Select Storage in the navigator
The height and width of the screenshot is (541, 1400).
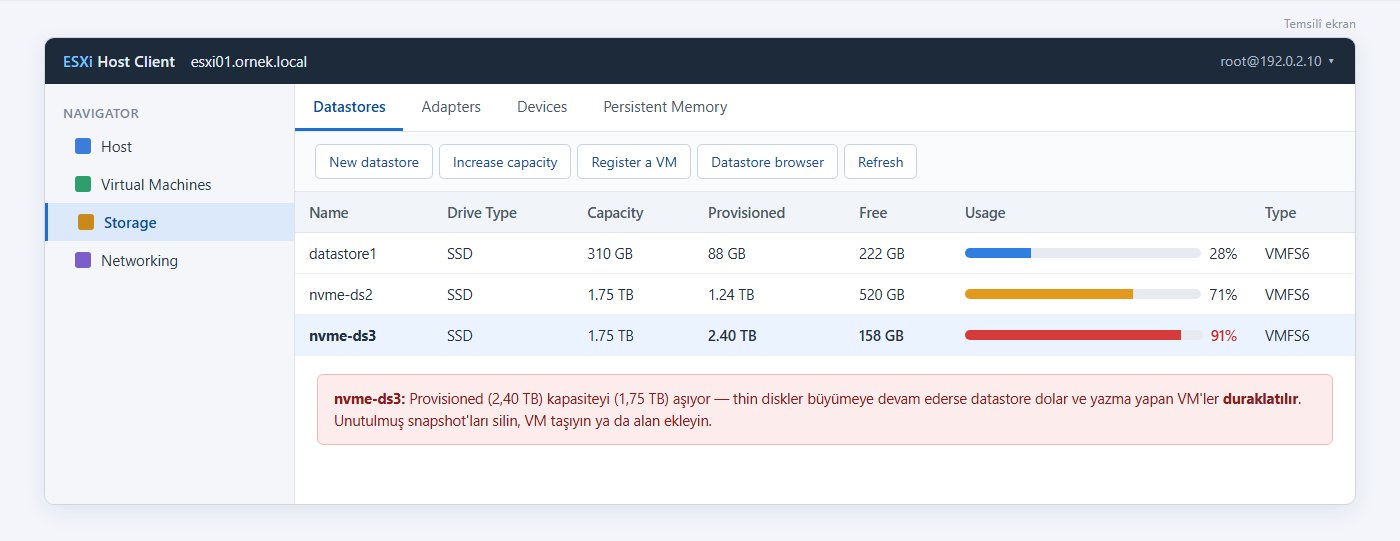(170, 223)
